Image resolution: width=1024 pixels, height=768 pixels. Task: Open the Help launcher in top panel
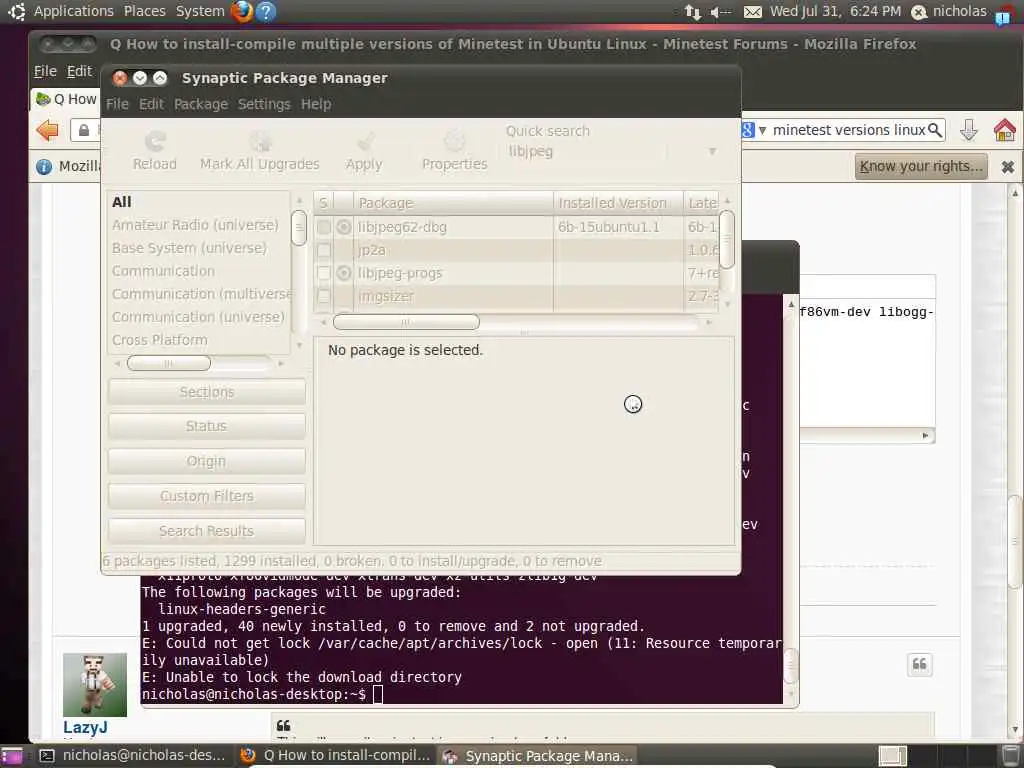coord(266,11)
